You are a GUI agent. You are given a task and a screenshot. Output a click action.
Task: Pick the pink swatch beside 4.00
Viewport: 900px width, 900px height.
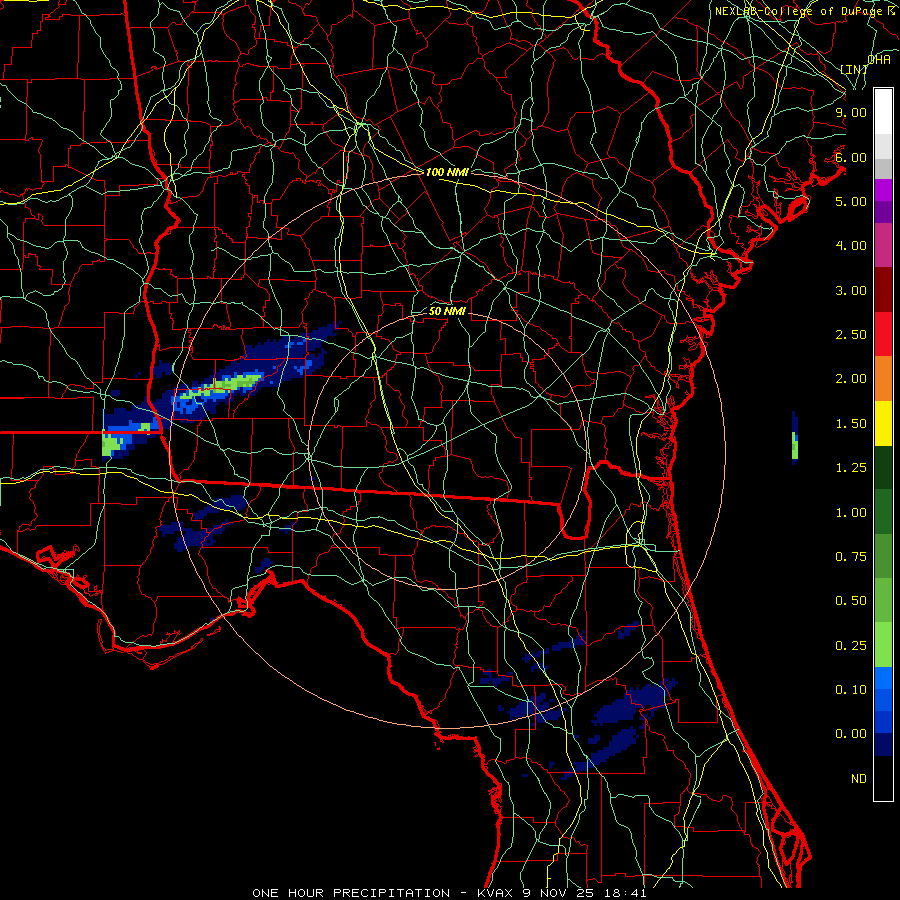pyautogui.click(x=883, y=245)
